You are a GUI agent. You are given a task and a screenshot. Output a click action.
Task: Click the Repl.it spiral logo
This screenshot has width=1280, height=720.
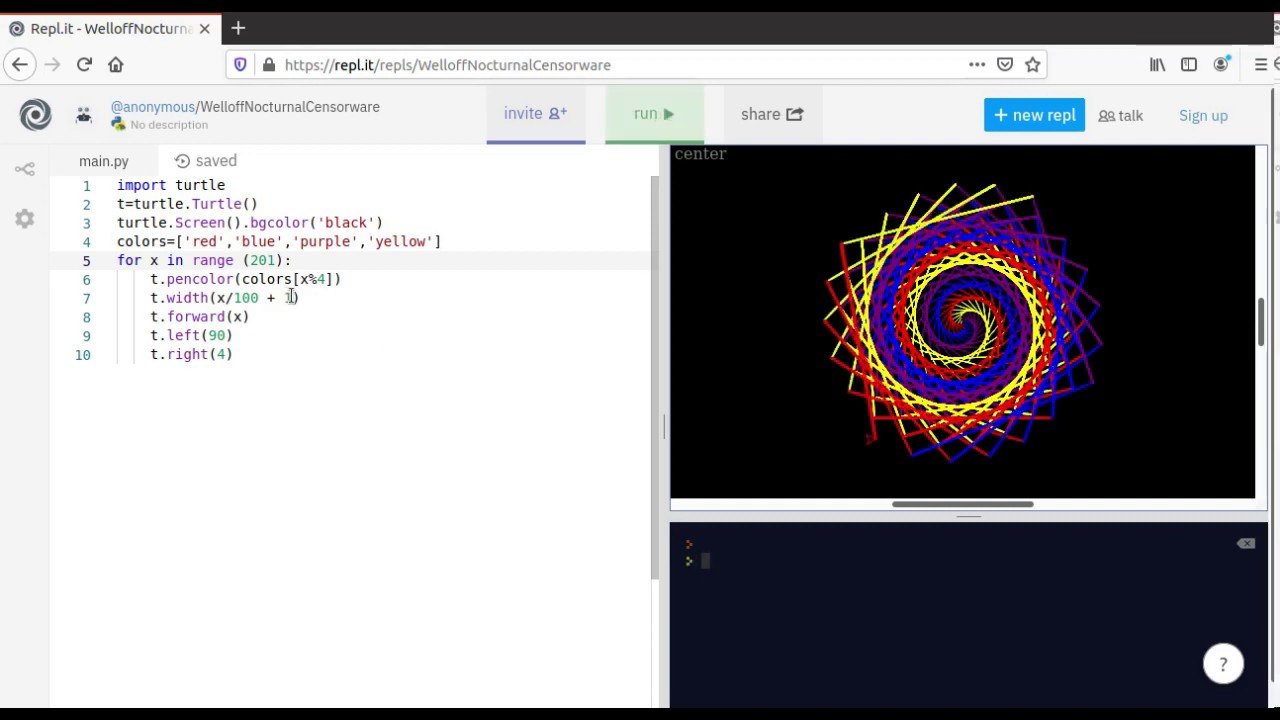click(x=35, y=115)
